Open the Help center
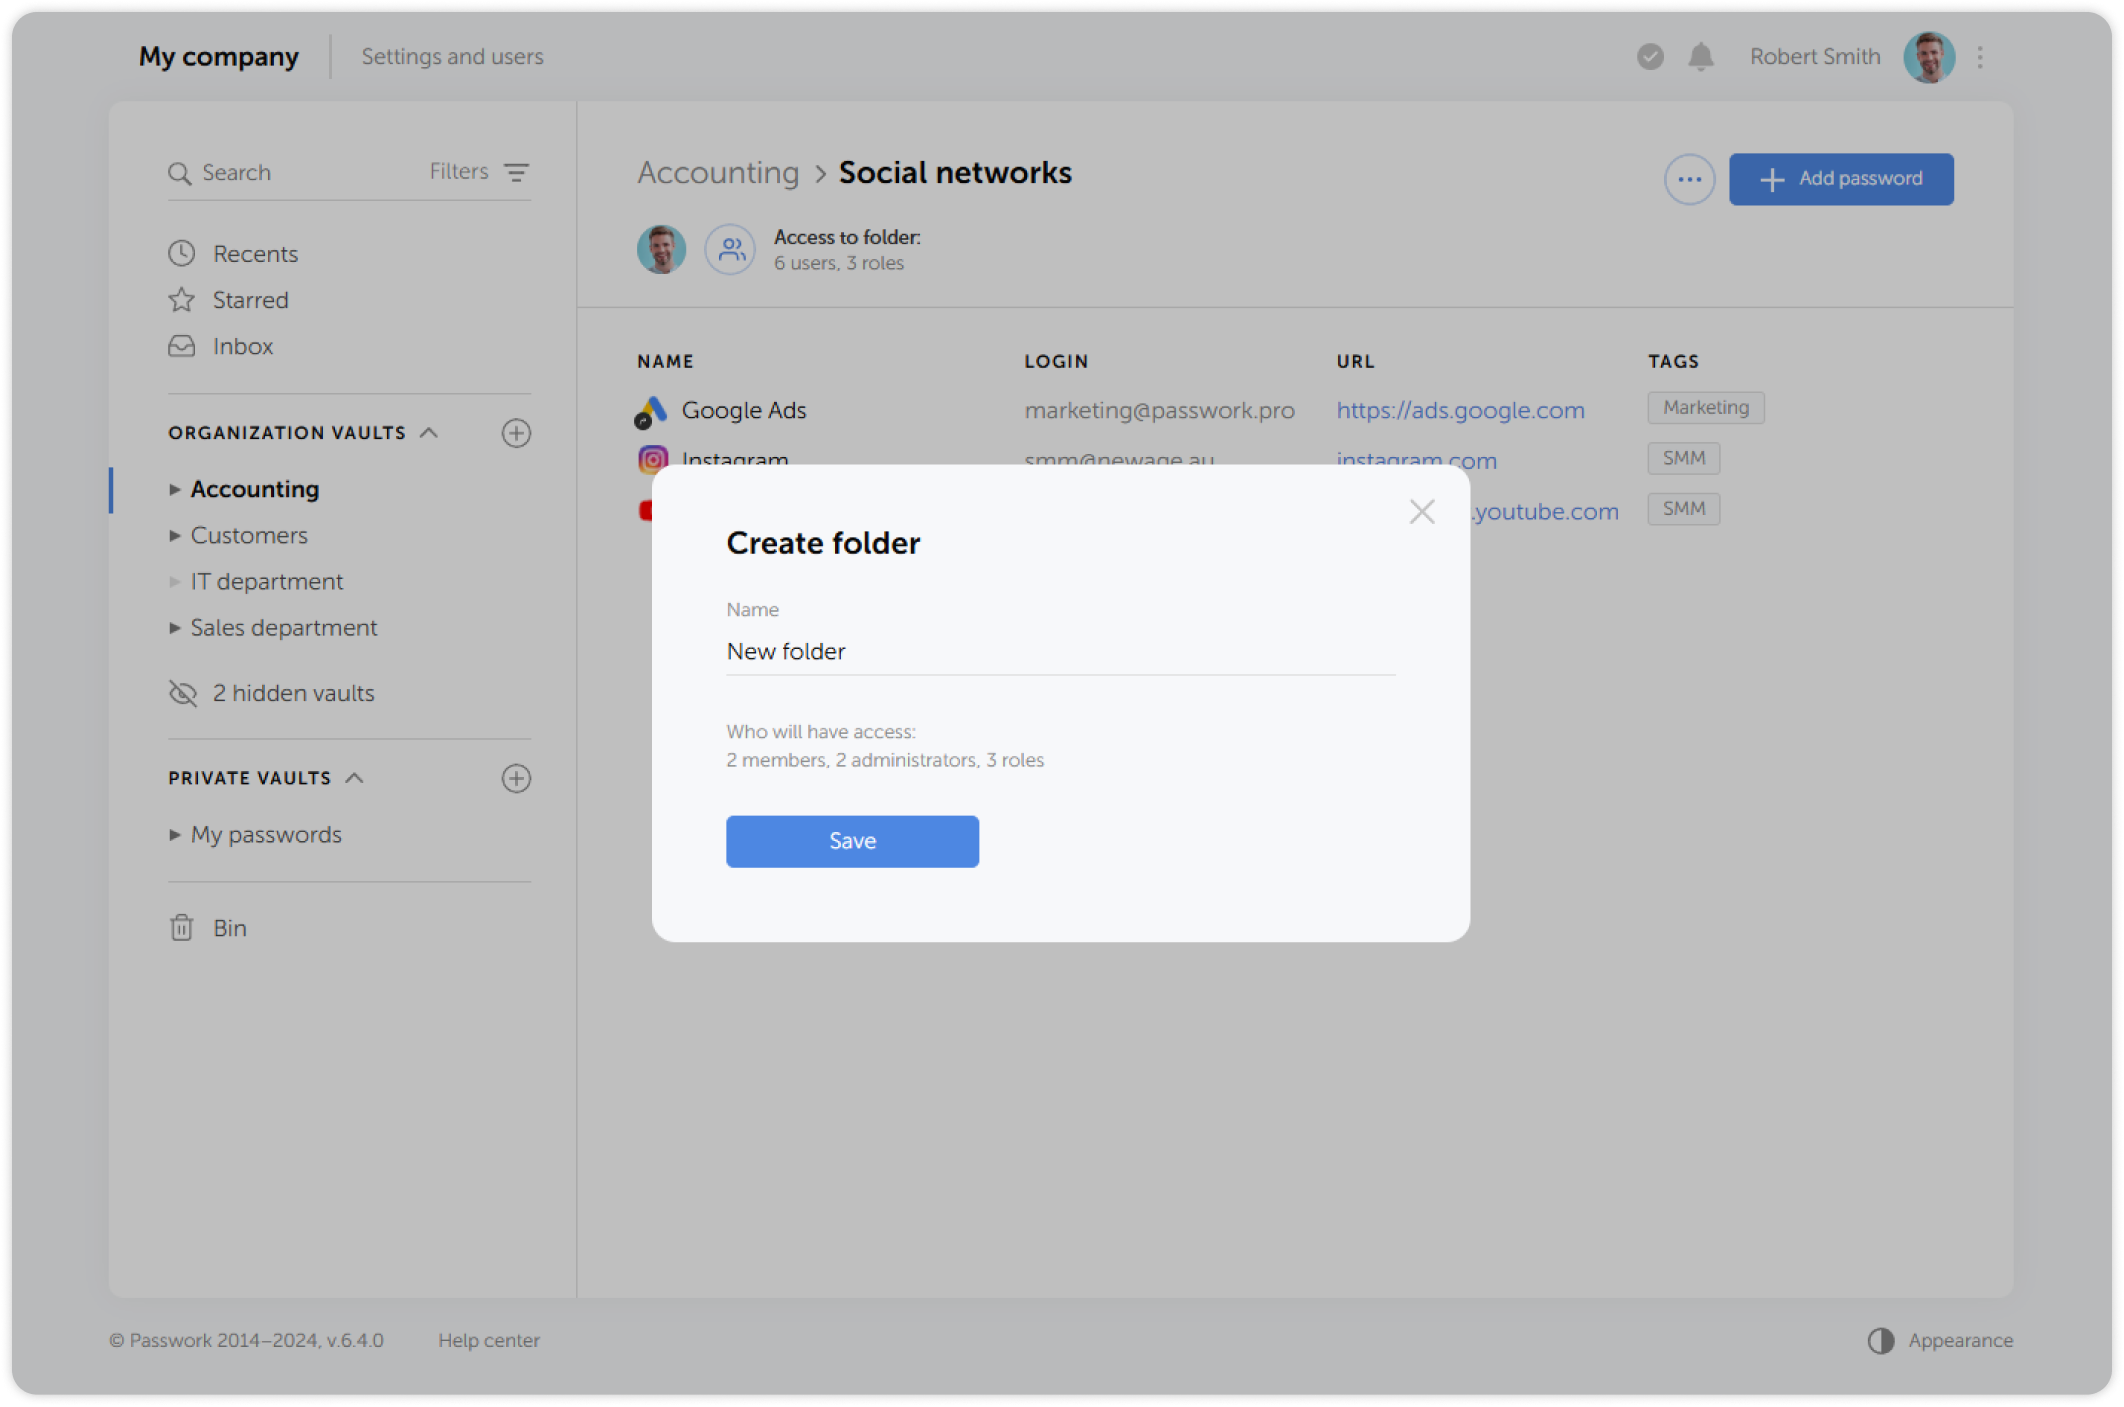The width and height of the screenshot is (2124, 1407). point(489,1340)
